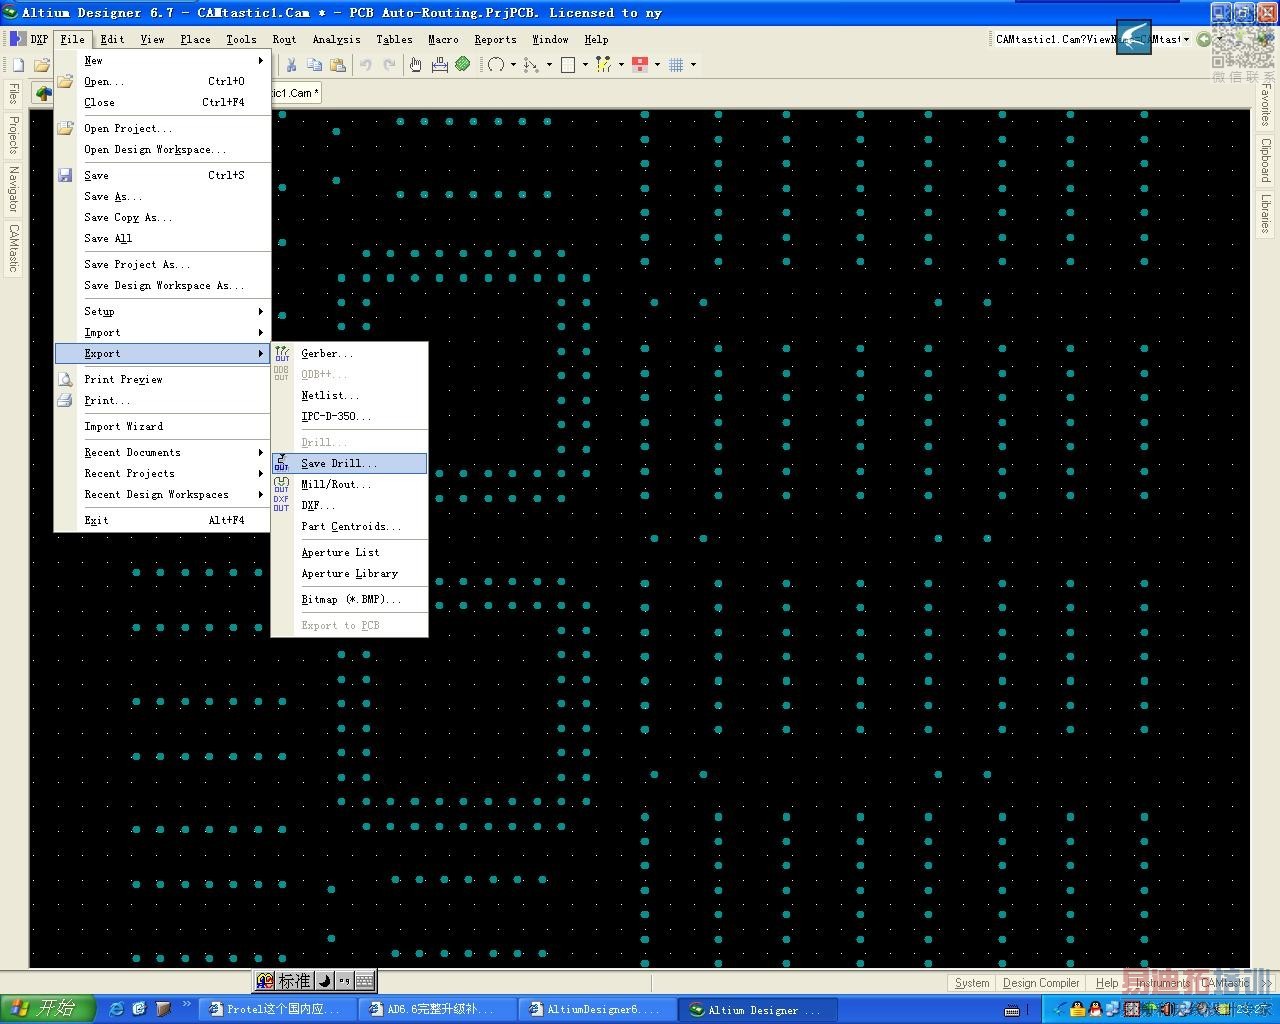Choose Save Drill from Export submenu
This screenshot has height=1024, width=1280.
[350, 463]
